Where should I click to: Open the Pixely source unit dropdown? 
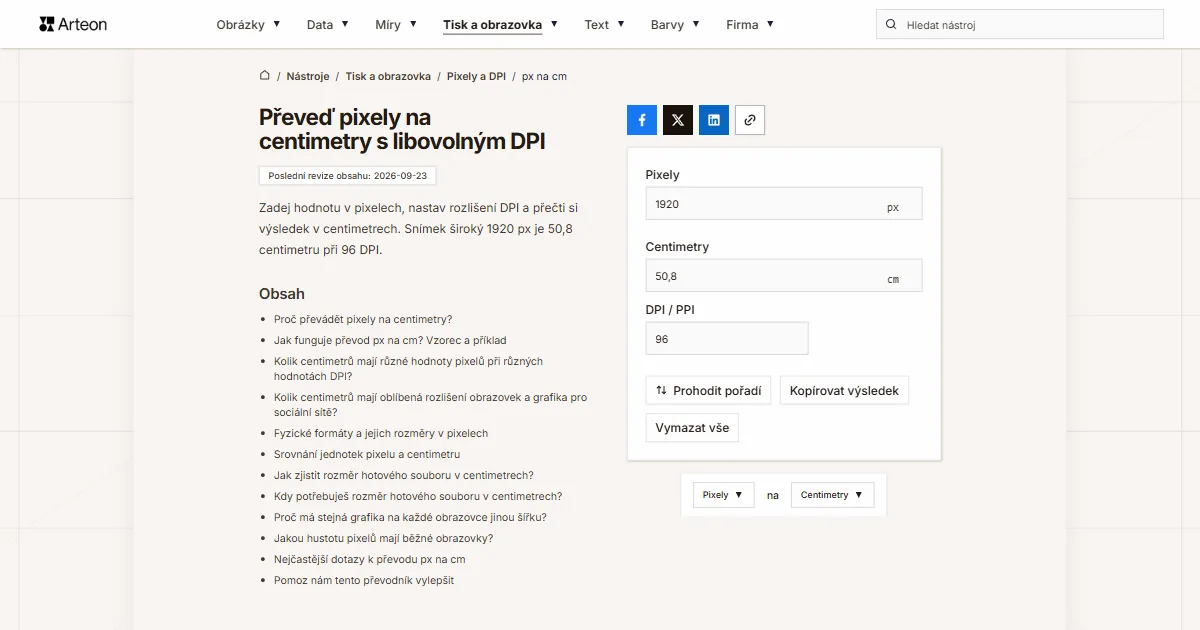pyautogui.click(x=724, y=495)
